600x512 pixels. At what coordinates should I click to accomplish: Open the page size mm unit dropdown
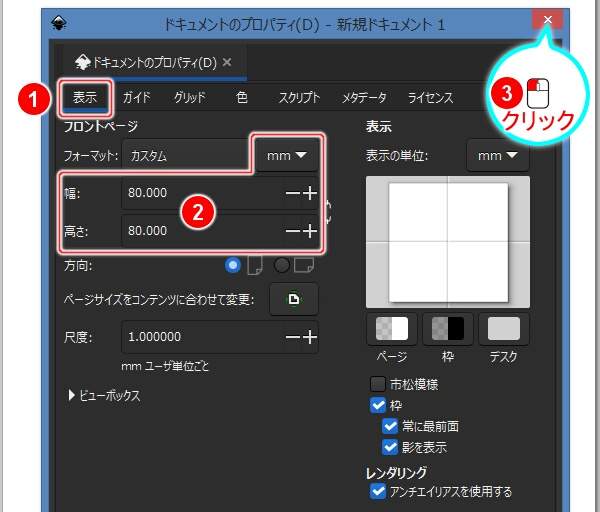click(x=287, y=155)
